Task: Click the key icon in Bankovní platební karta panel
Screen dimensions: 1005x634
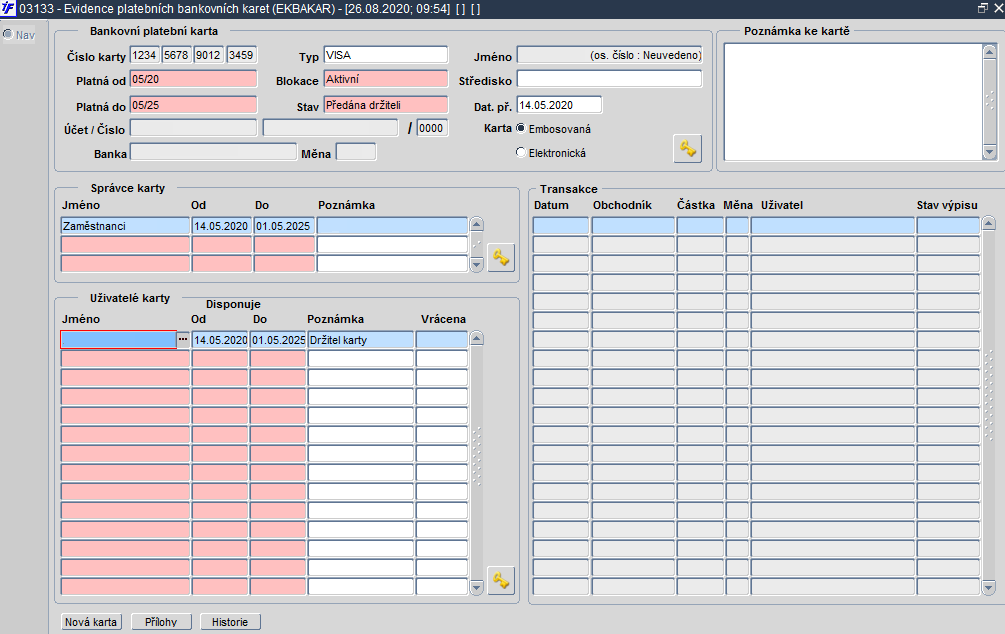Action: click(688, 149)
